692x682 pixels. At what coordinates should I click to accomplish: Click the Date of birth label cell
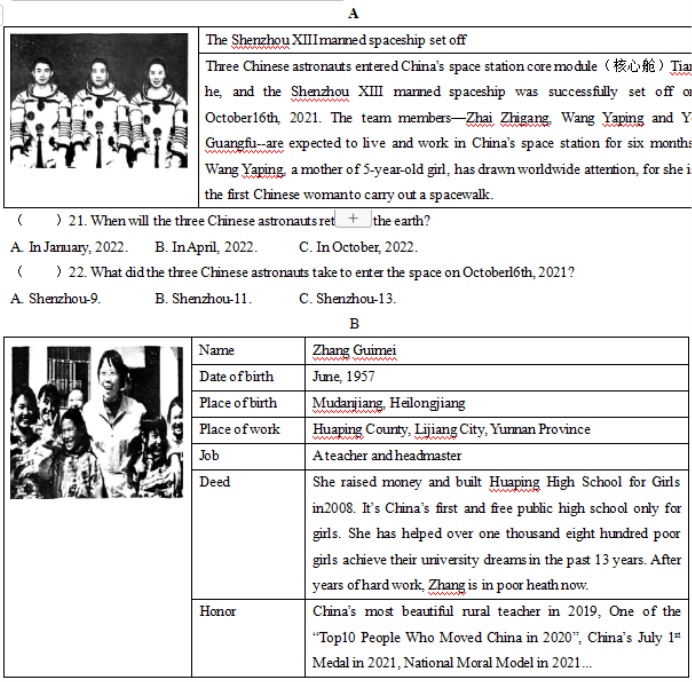point(236,377)
